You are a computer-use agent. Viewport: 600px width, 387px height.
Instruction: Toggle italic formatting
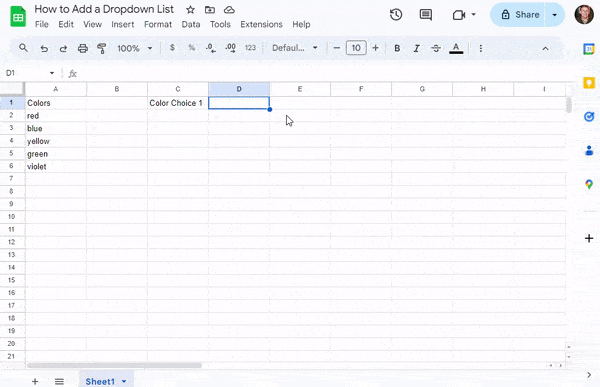point(416,48)
